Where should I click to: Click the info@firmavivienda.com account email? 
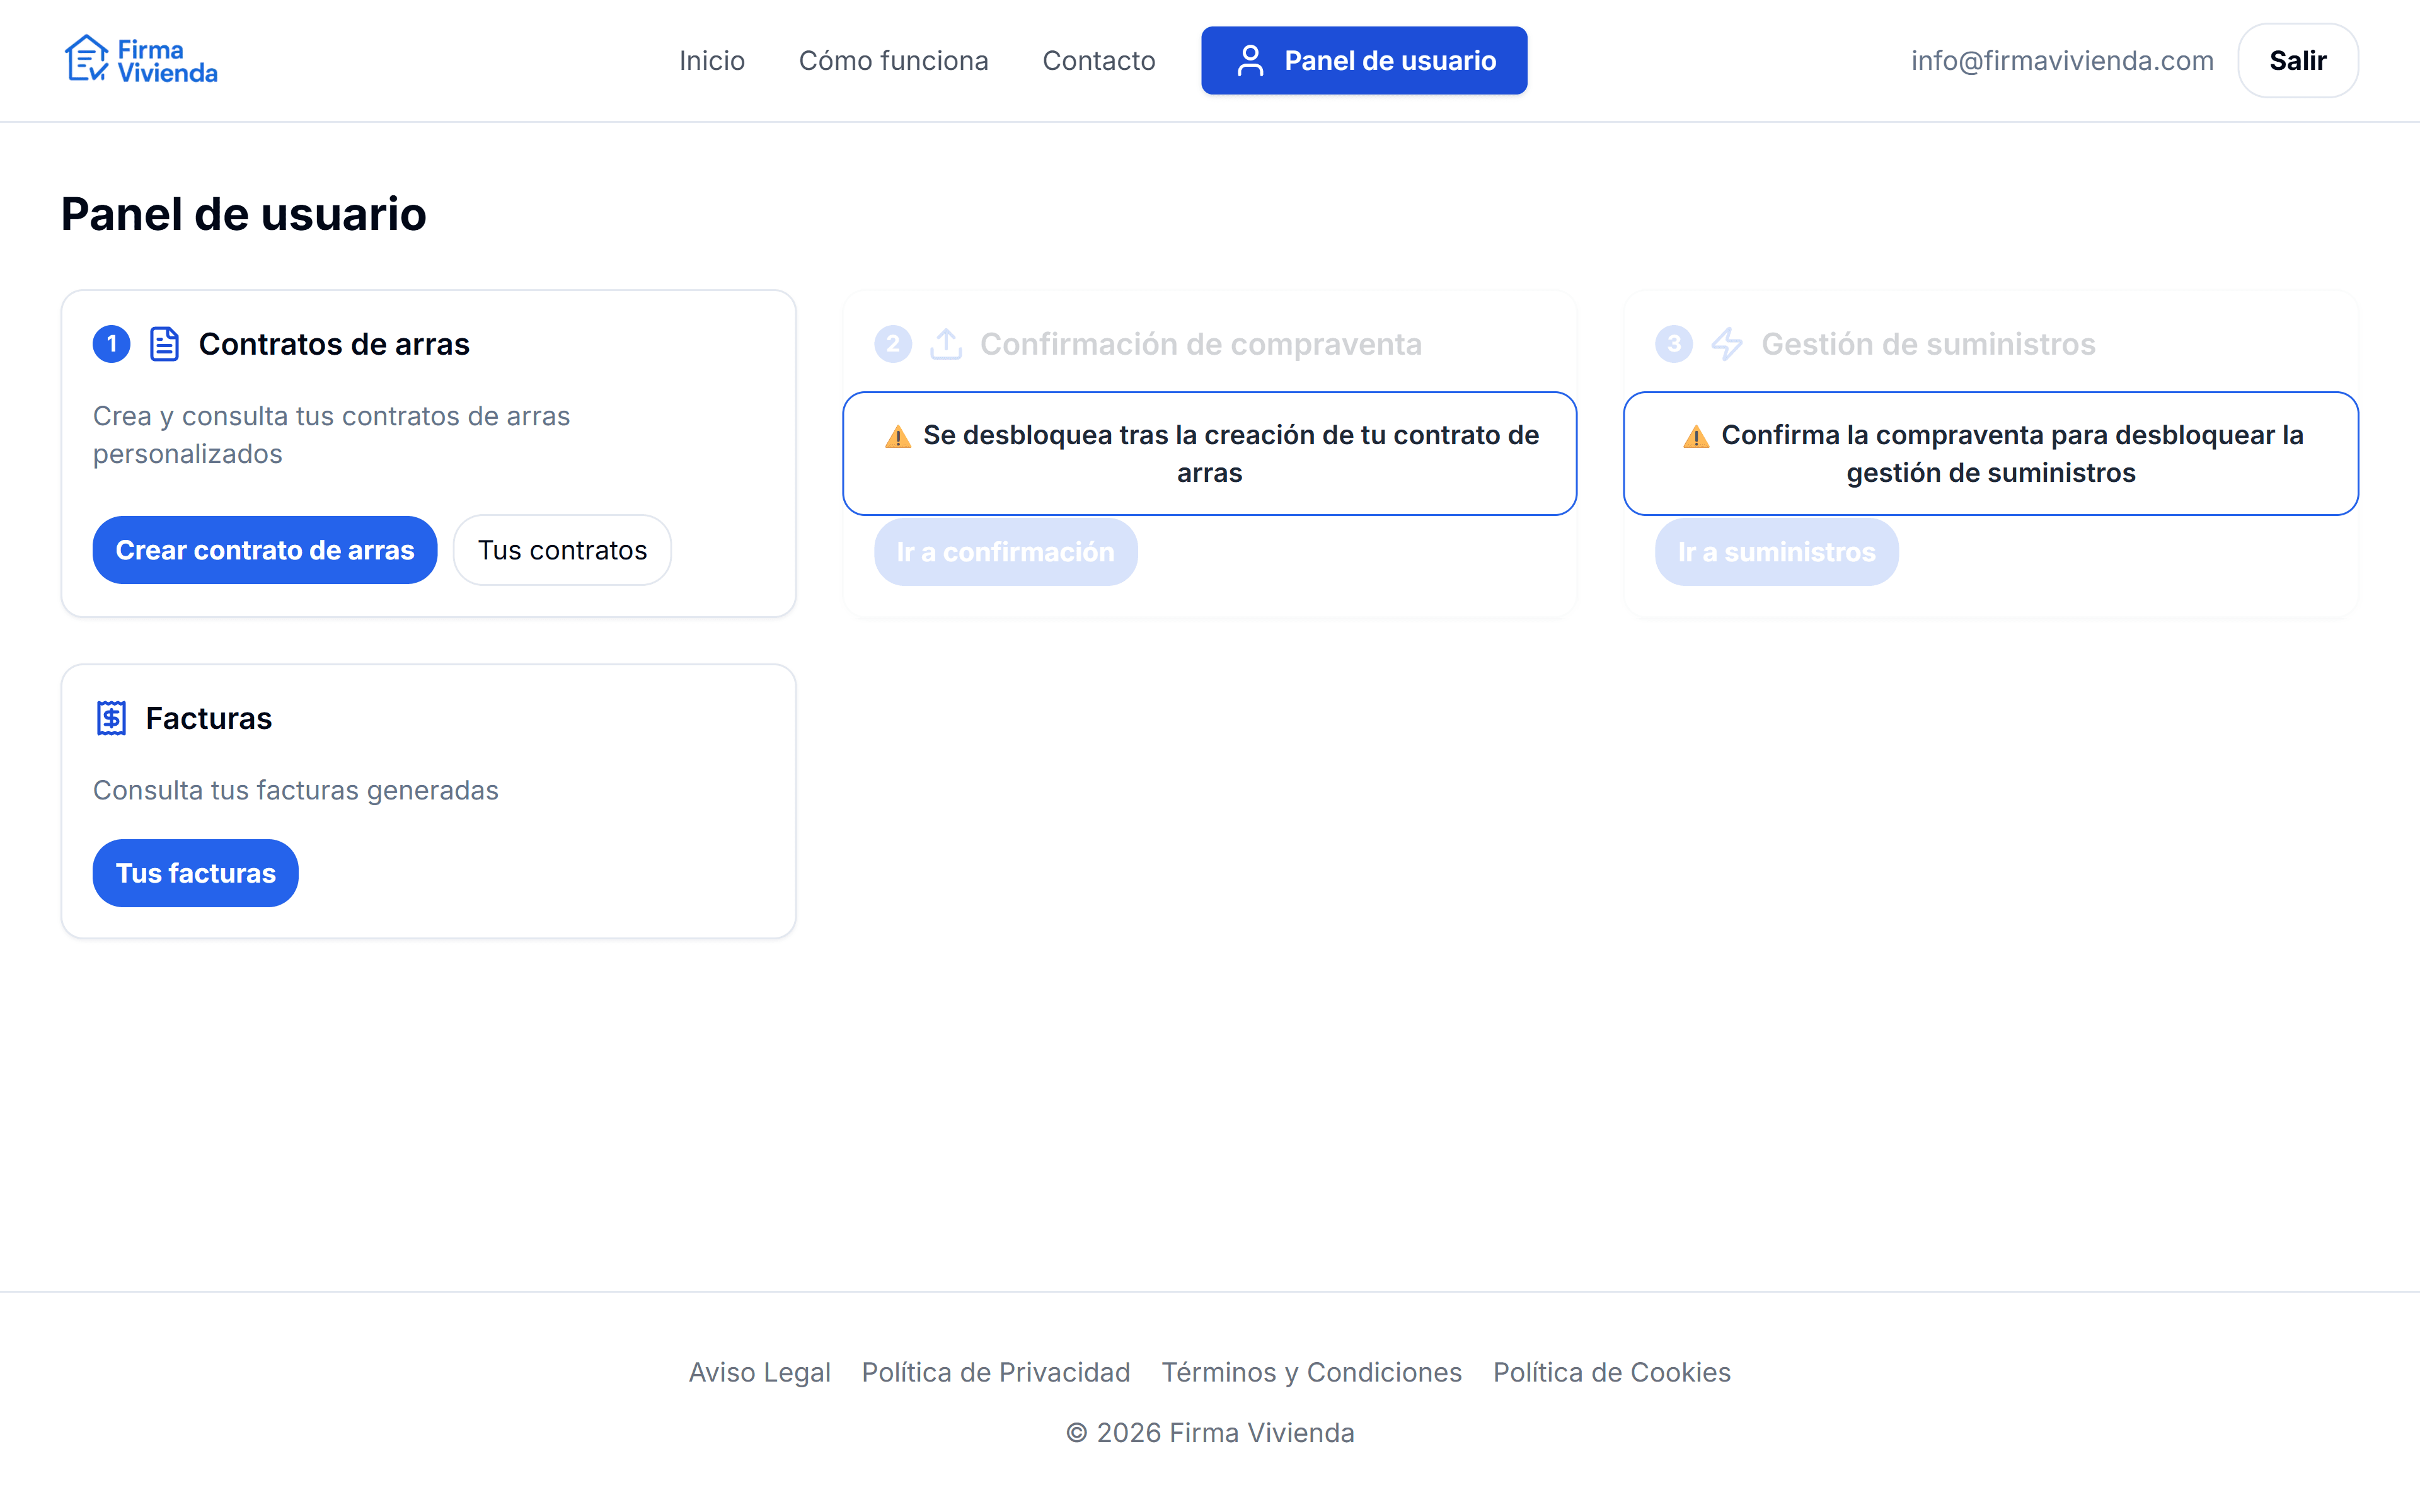point(2061,61)
